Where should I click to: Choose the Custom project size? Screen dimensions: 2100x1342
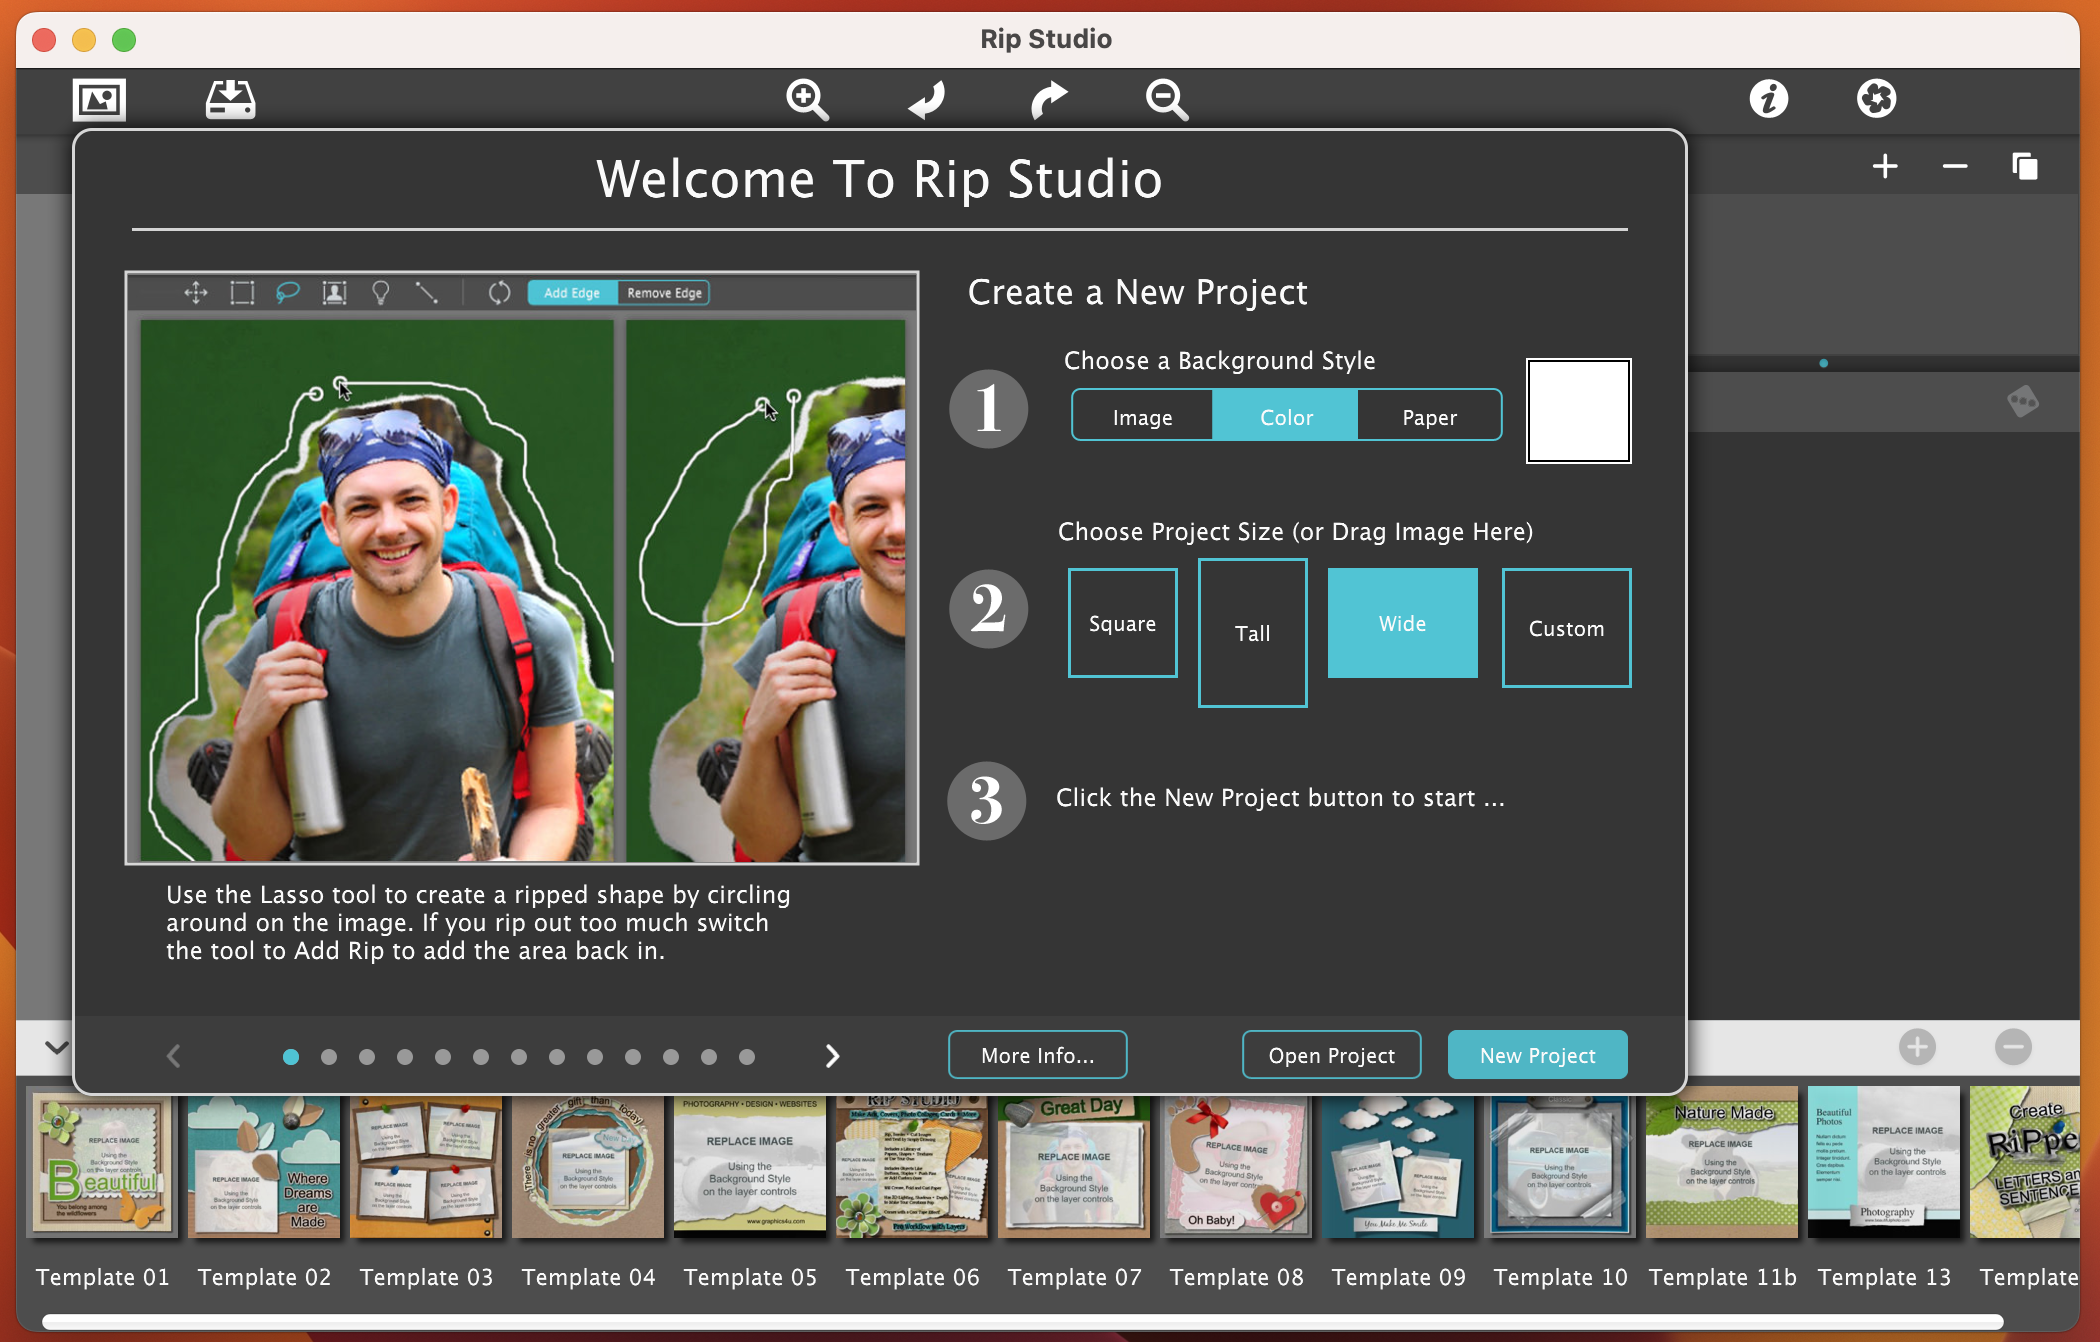(1566, 628)
